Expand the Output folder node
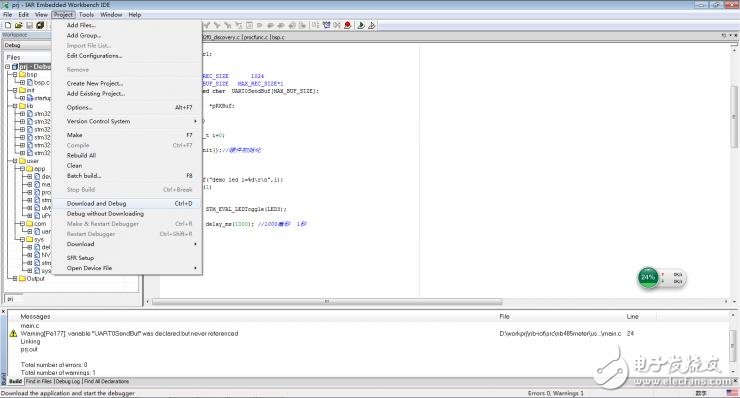 (x=15, y=279)
